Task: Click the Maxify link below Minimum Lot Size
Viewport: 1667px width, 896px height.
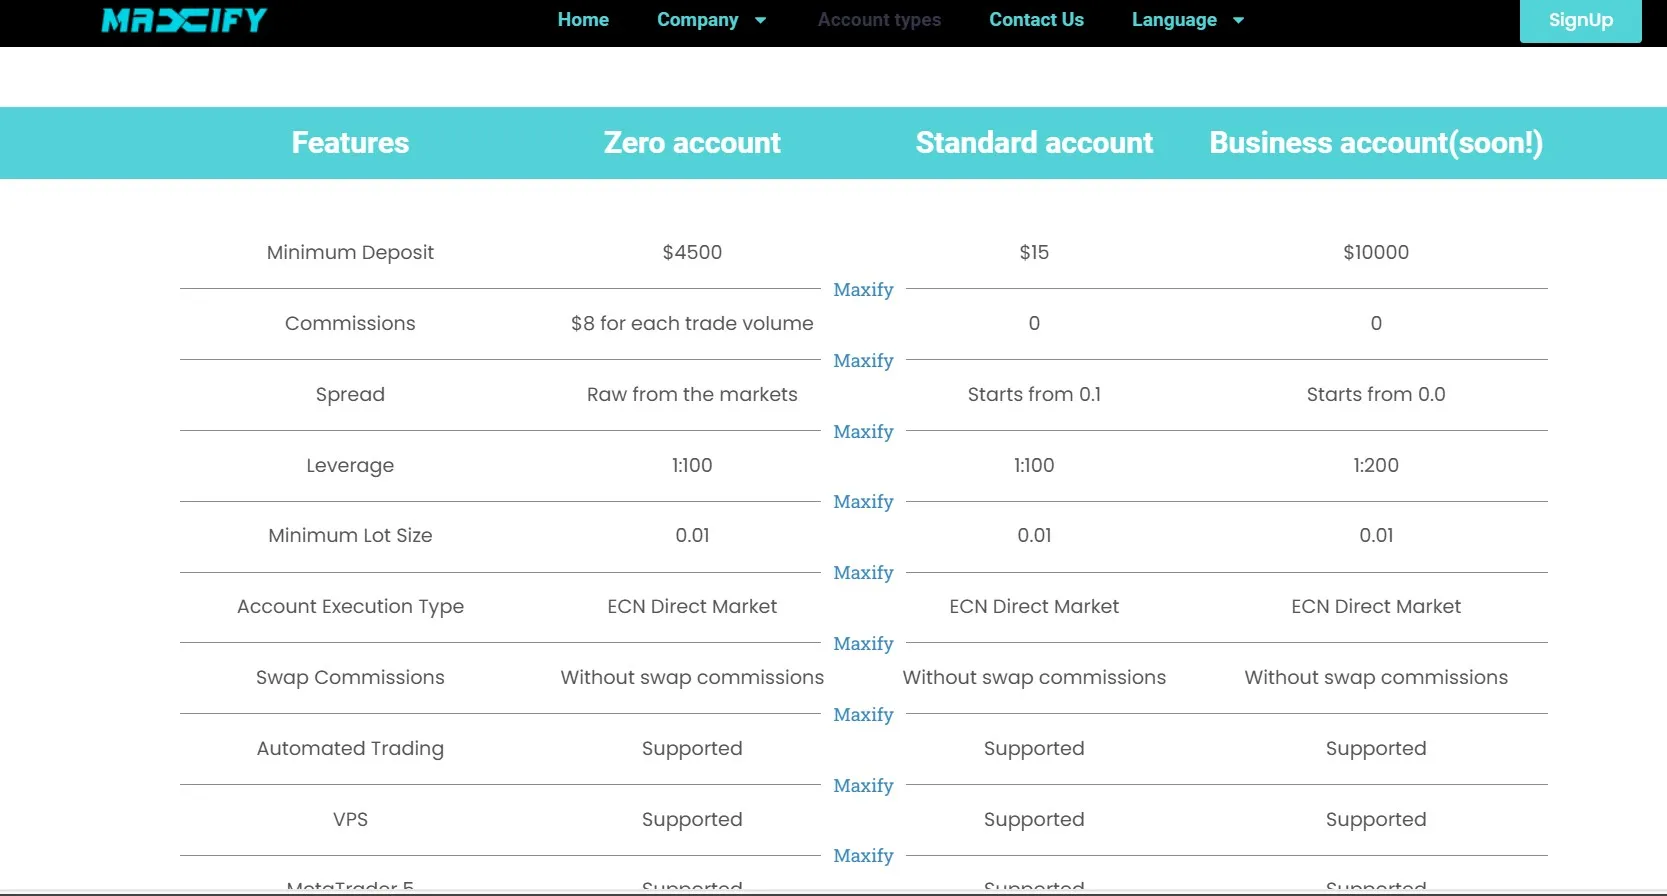Action: [863, 573]
